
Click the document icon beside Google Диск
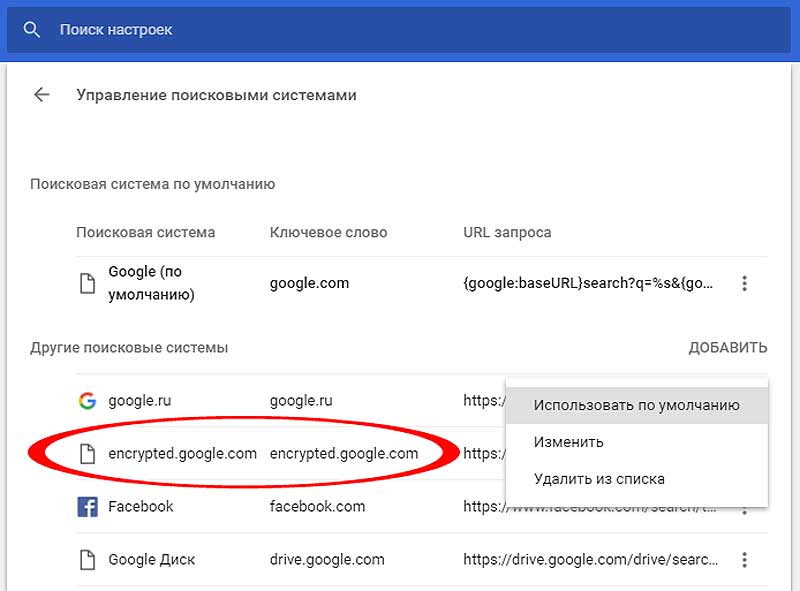(87, 560)
